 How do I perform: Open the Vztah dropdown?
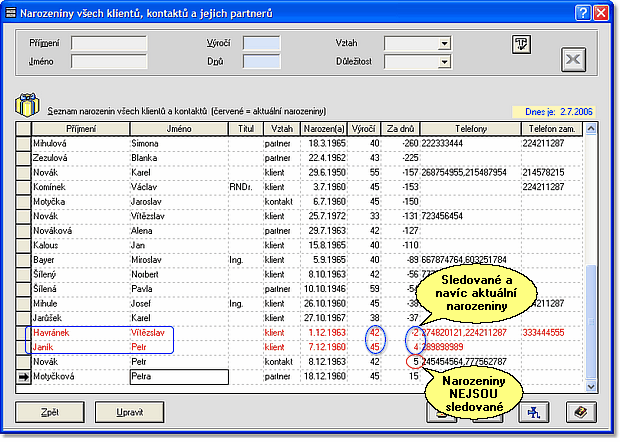(443, 44)
